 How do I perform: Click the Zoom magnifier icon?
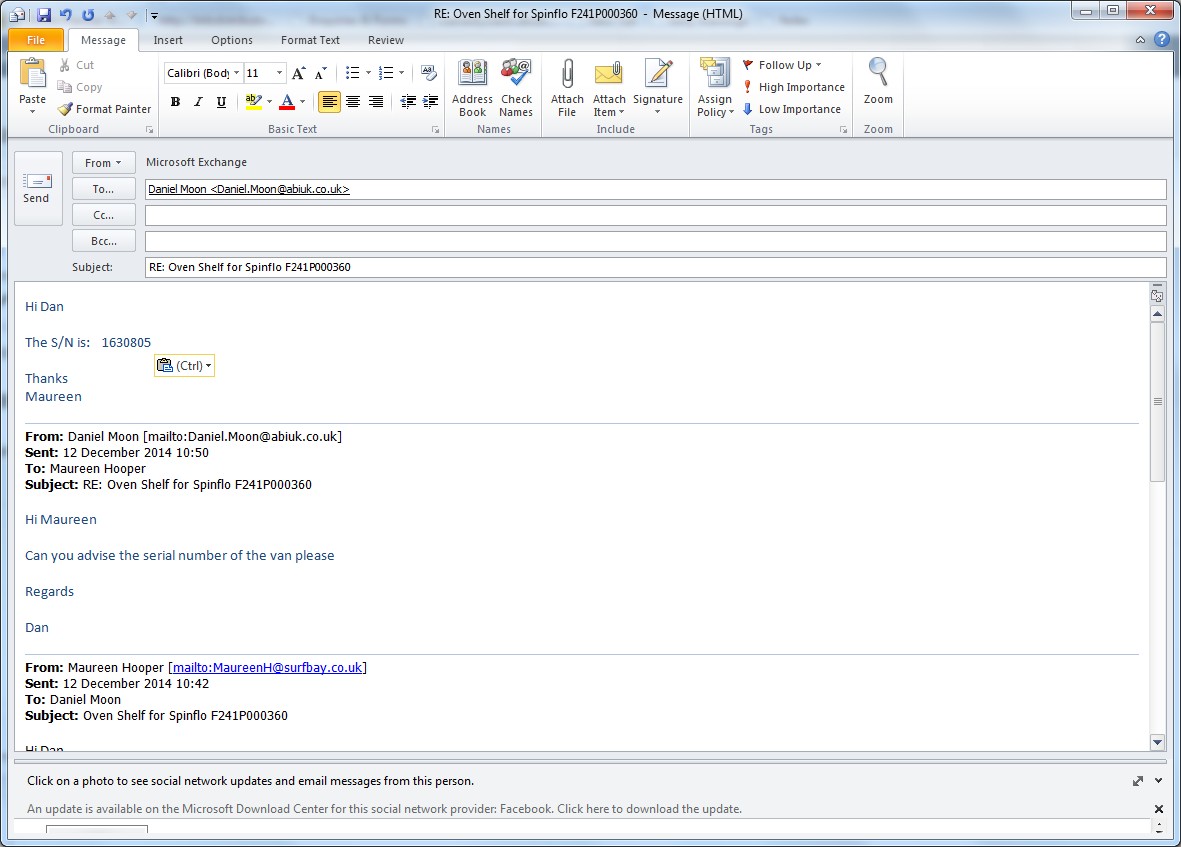pyautogui.click(x=878, y=74)
